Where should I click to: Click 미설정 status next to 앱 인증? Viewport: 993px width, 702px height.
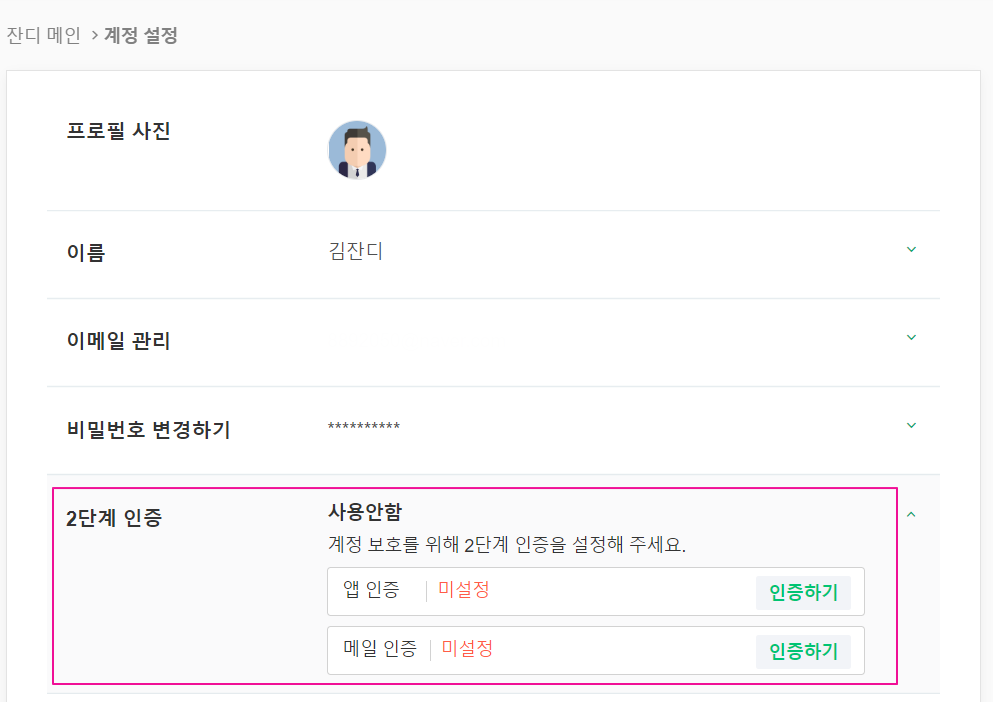(464, 590)
